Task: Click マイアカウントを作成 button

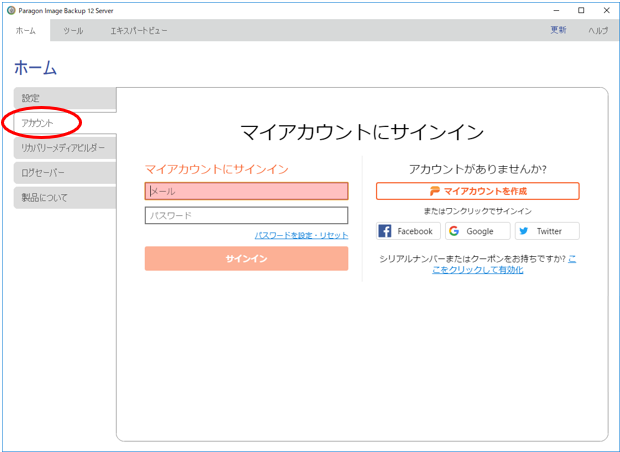Action: (478, 191)
